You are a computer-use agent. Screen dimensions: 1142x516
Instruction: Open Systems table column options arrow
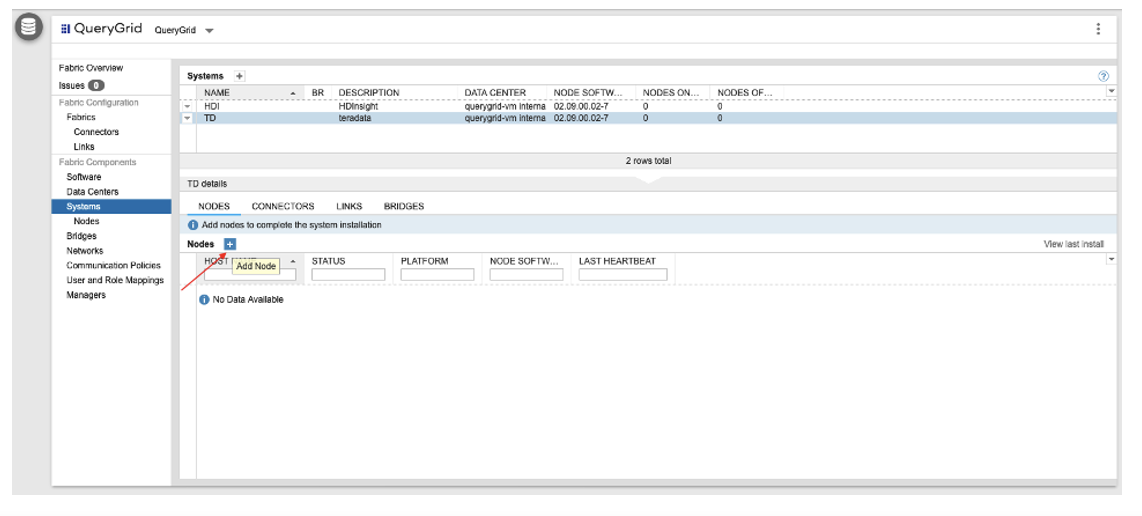click(1111, 91)
